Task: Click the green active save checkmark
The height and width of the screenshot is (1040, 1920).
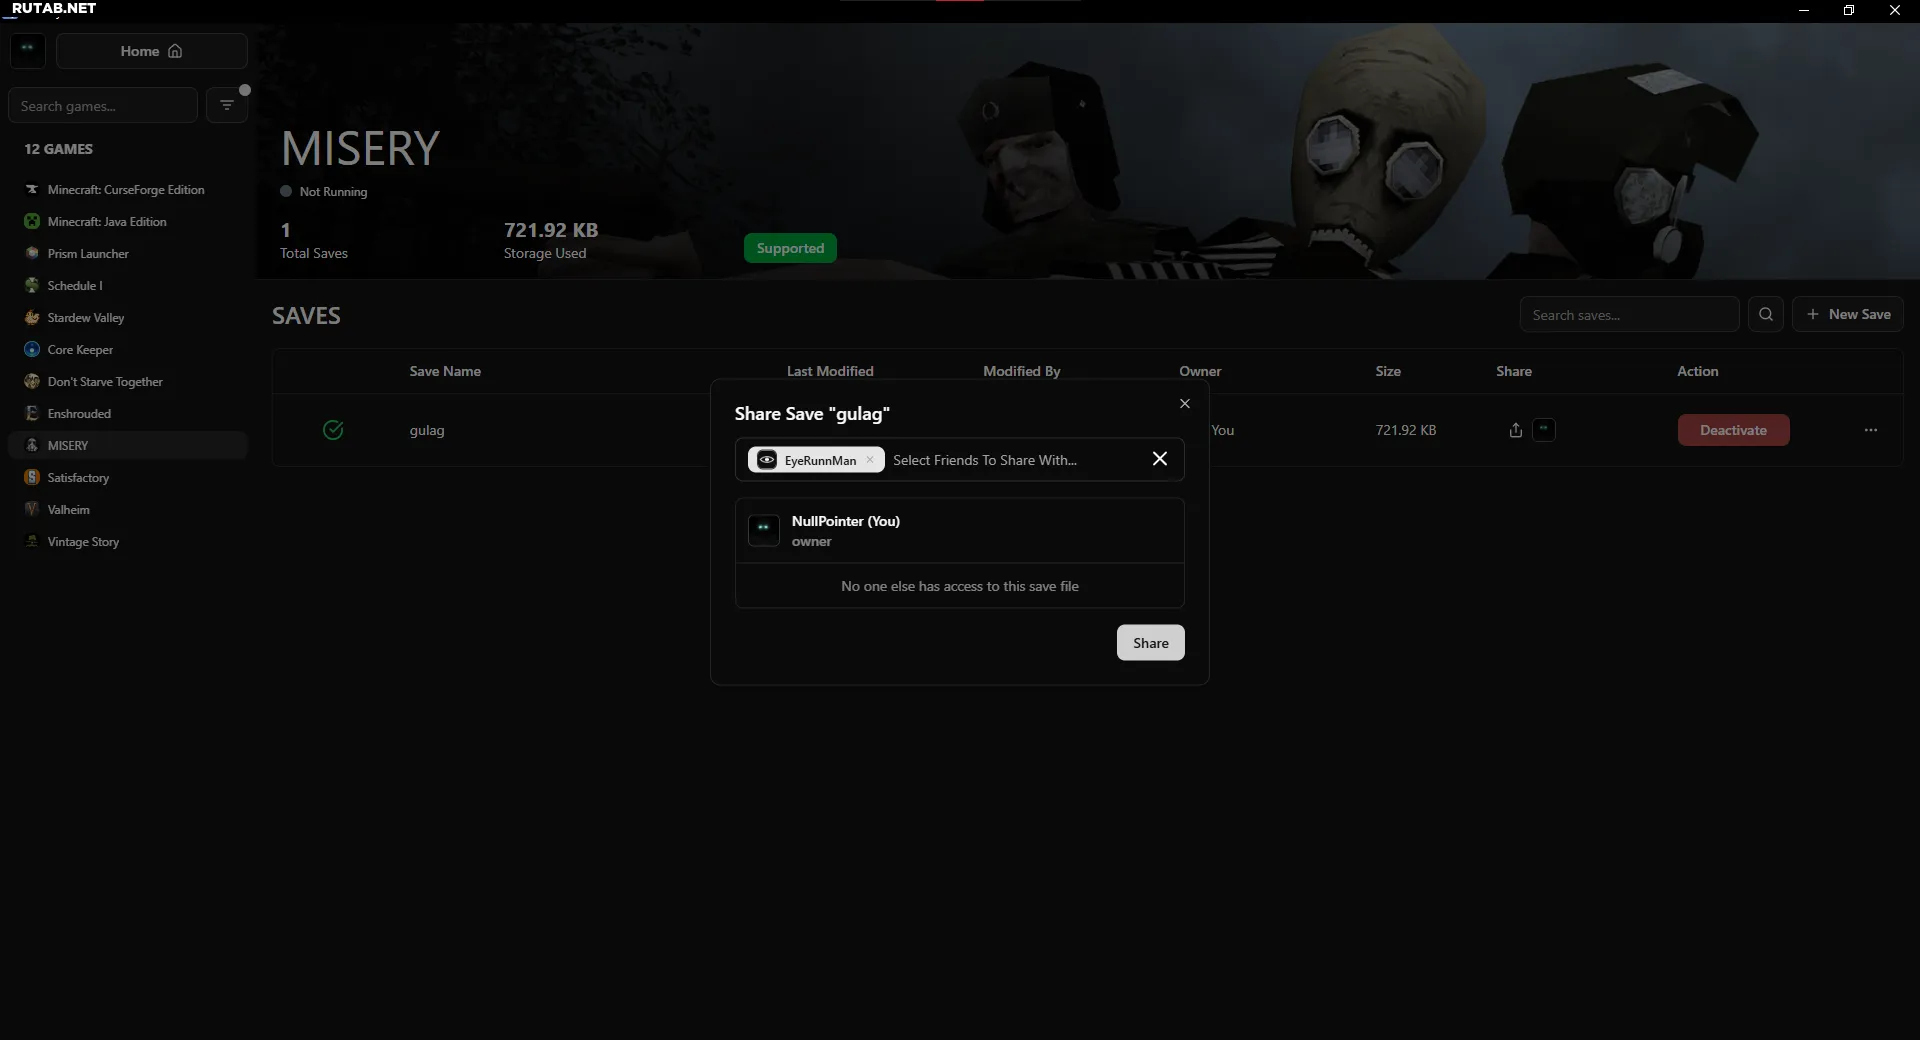Action: pyautogui.click(x=333, y=430)
